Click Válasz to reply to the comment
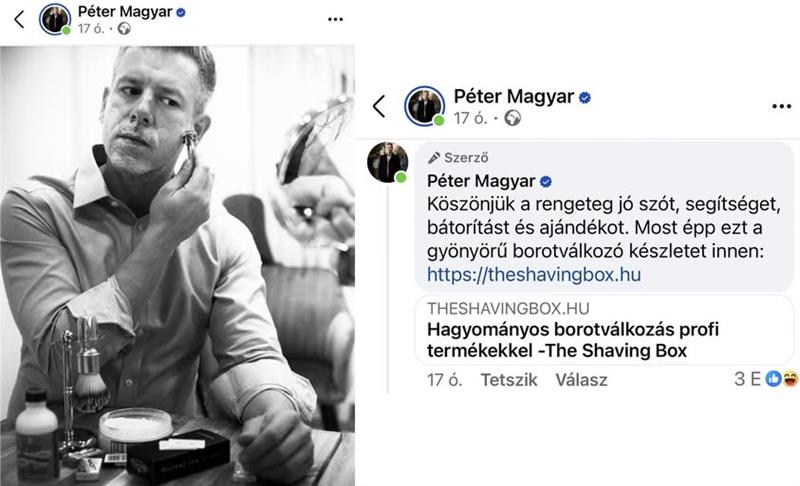This screenshot has height=486, width=800. pyautogui.click(x=581, y=380)
